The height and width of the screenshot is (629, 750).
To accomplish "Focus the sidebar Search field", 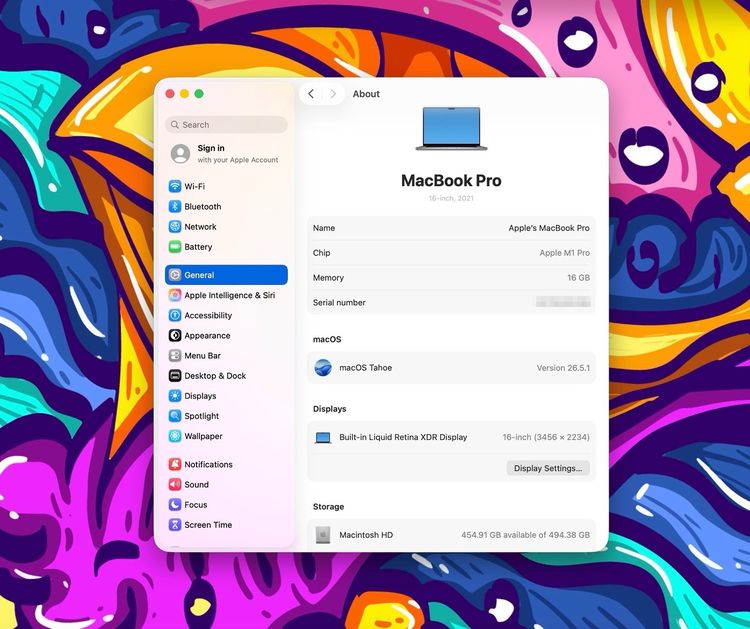I will [x=226, y=124].
